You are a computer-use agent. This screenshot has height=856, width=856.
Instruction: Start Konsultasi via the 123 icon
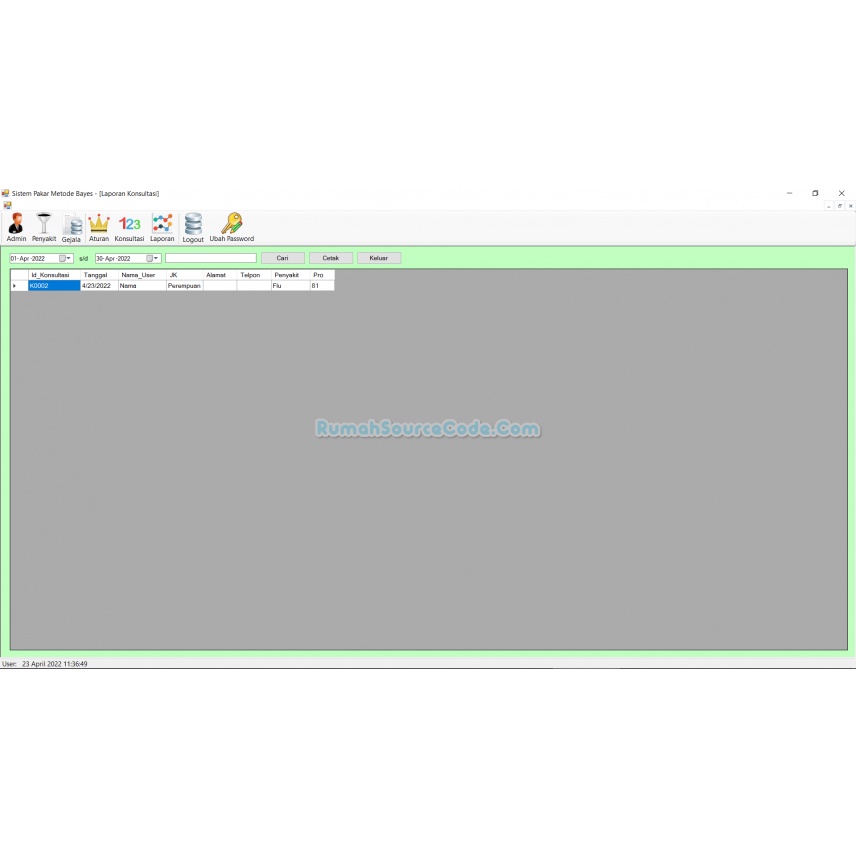[x=129, y=227]
